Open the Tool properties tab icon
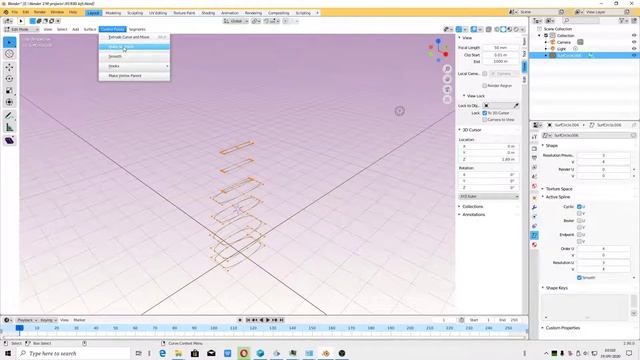 (x=534, y=137)
